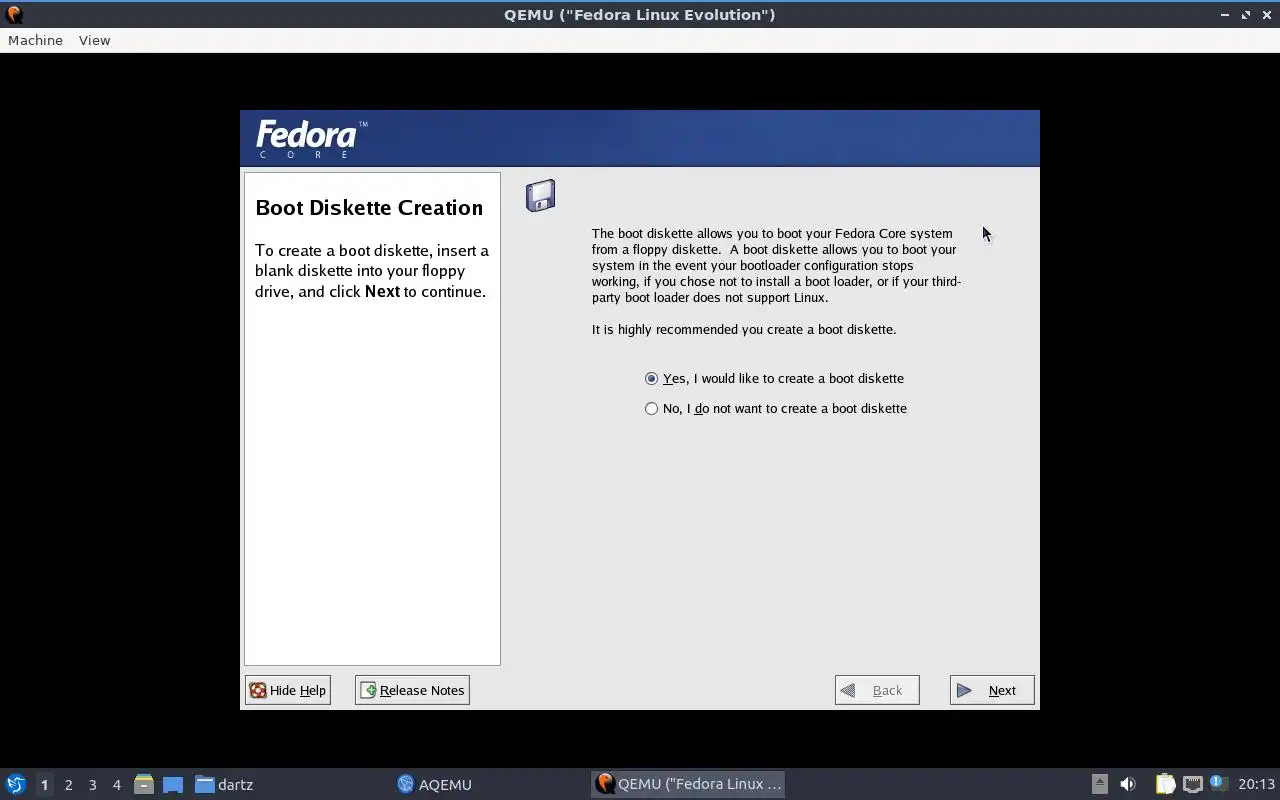
Task: Open the Release Notes
Action: pyautogui.click(x=412, y=690)
